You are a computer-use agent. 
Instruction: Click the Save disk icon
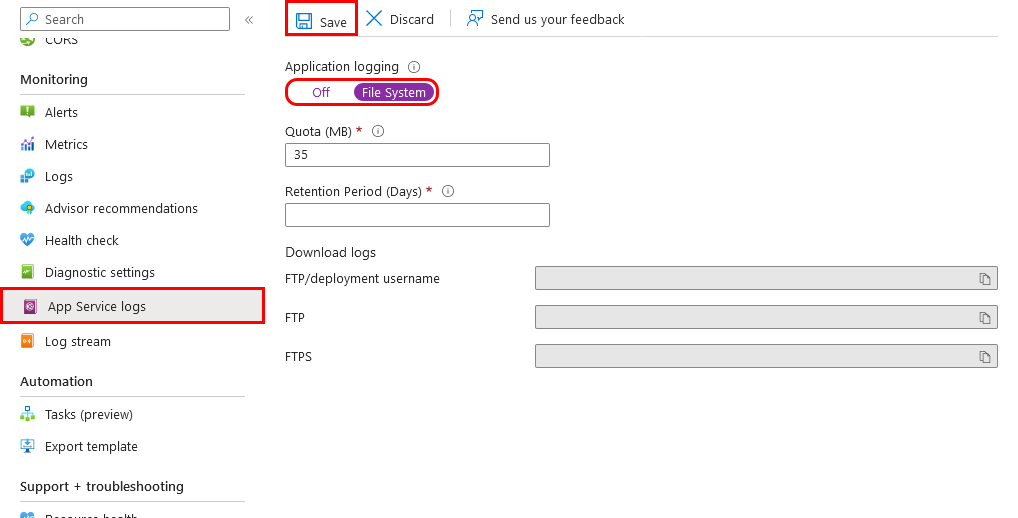(x=304, y=21)
